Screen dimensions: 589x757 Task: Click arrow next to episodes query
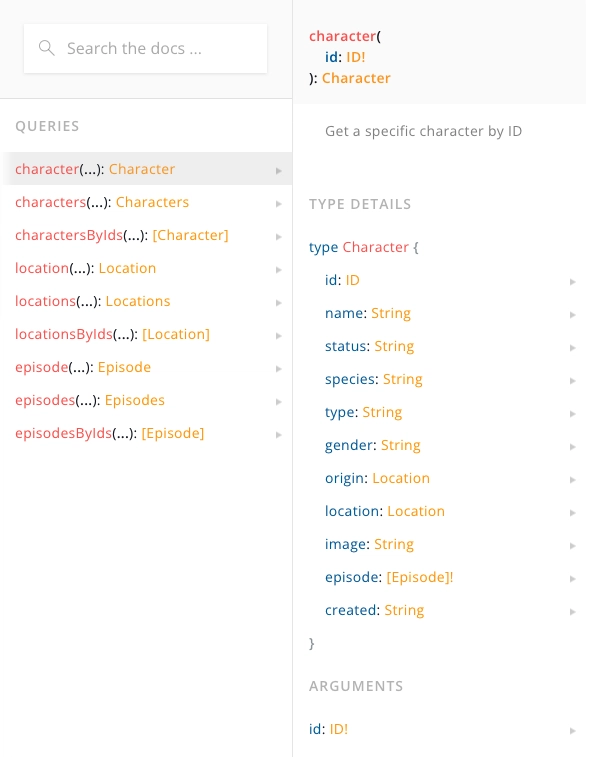[279, 402]
